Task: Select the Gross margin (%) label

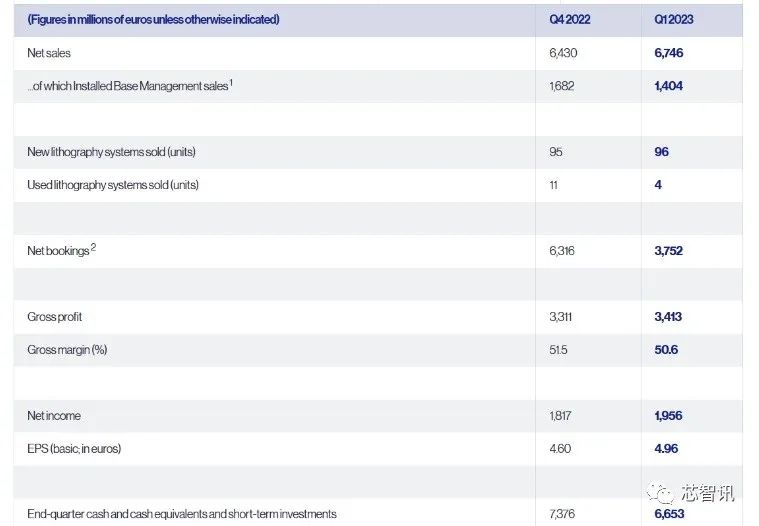Action: [x=67, y=350]
